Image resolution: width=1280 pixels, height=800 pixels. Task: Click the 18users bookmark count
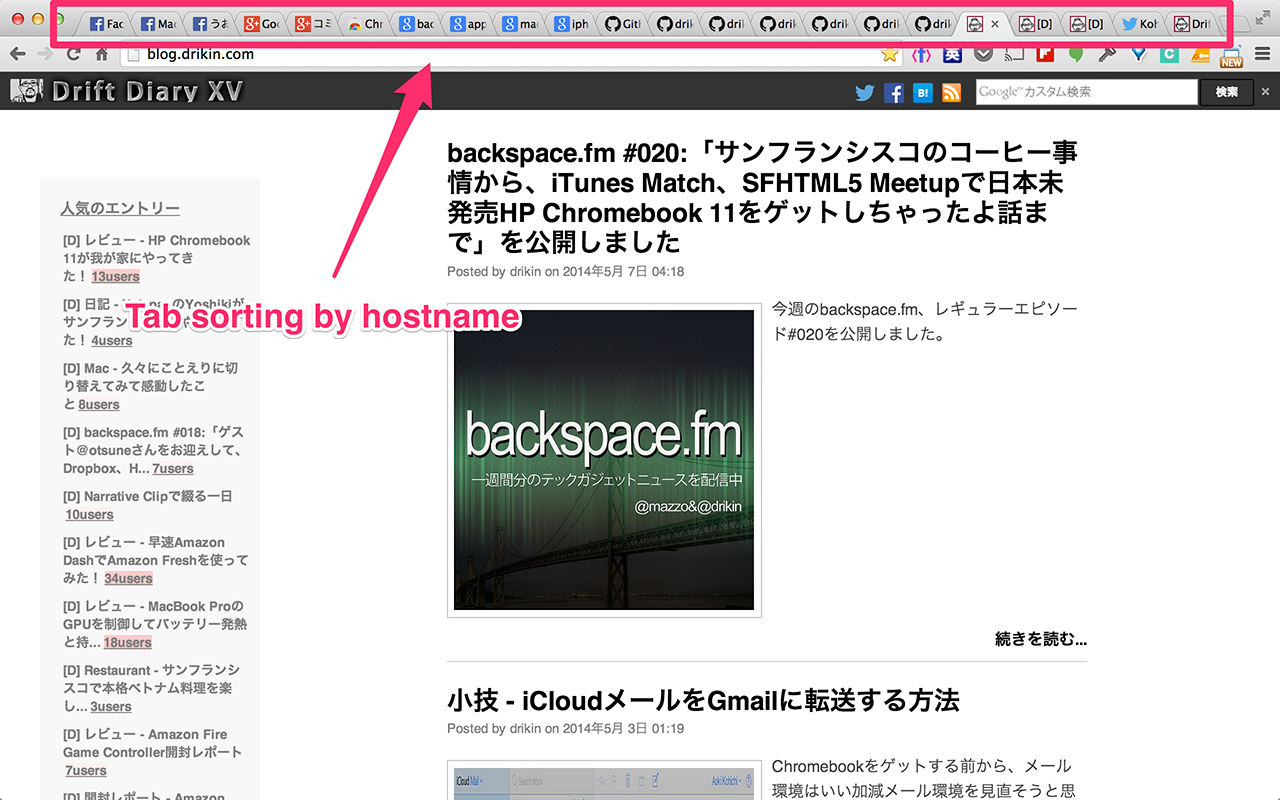click(x=128, y=643)
